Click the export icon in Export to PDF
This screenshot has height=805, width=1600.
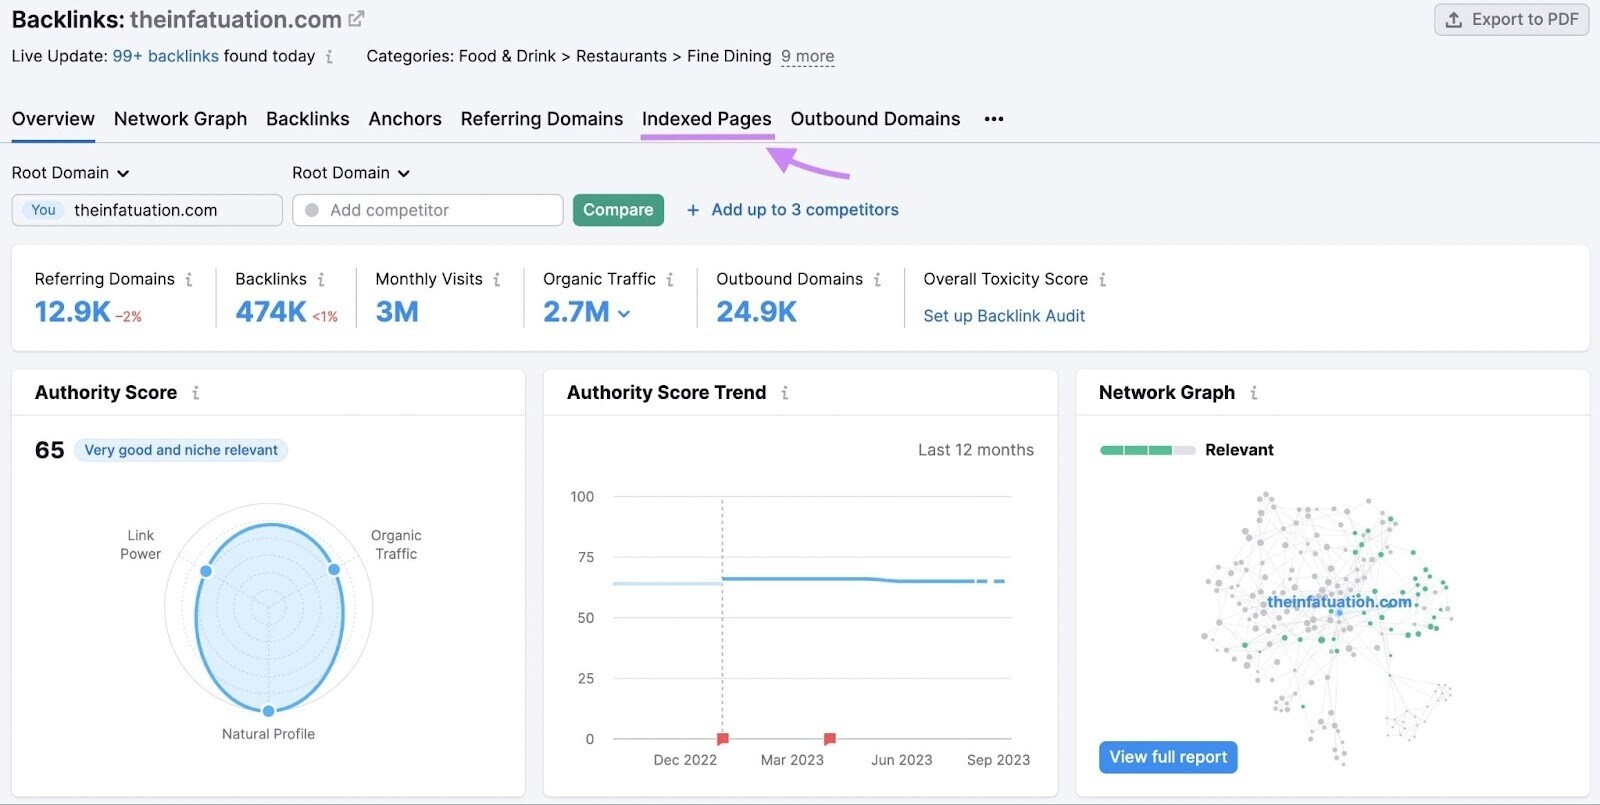click(1454, 19)
